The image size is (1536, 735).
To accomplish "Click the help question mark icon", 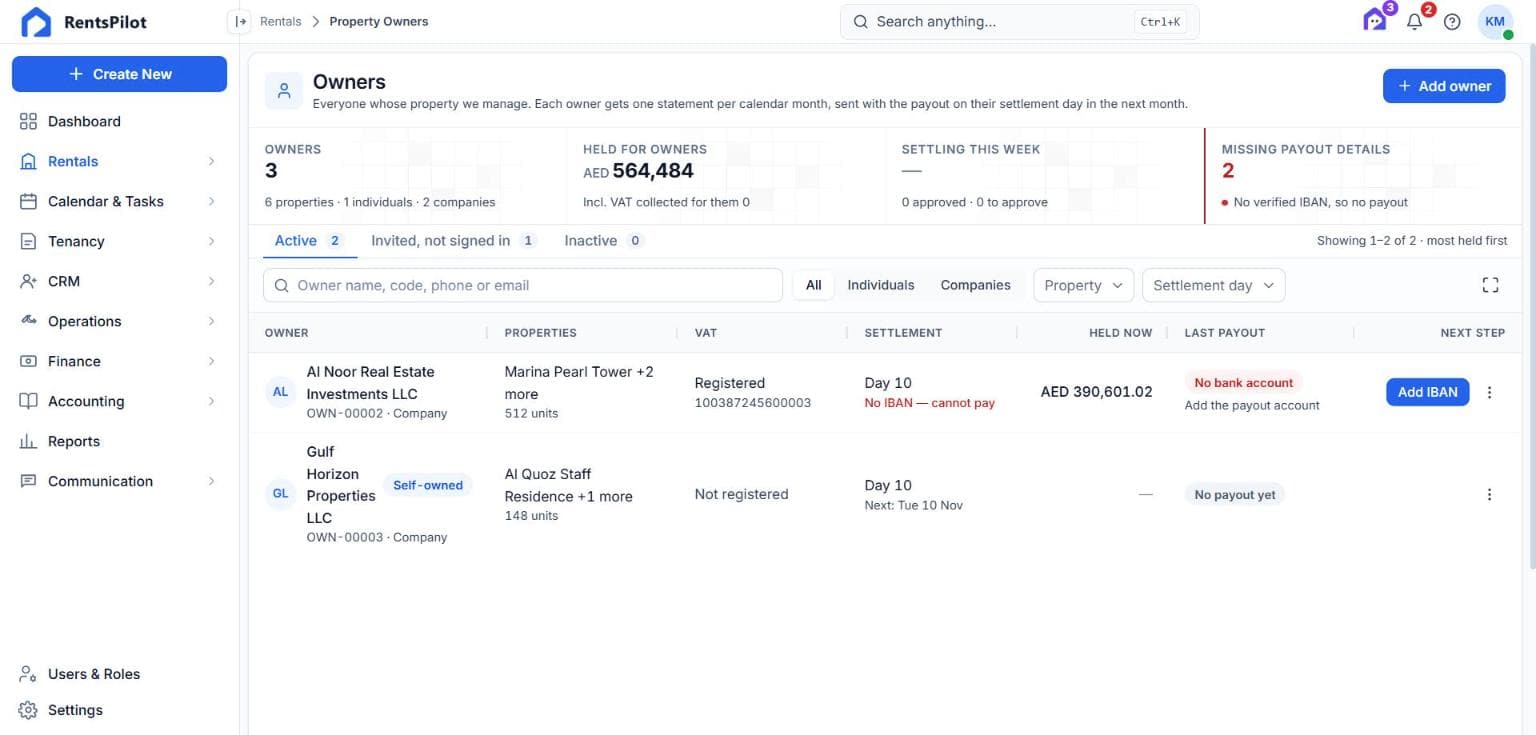I will point(1452,22).
